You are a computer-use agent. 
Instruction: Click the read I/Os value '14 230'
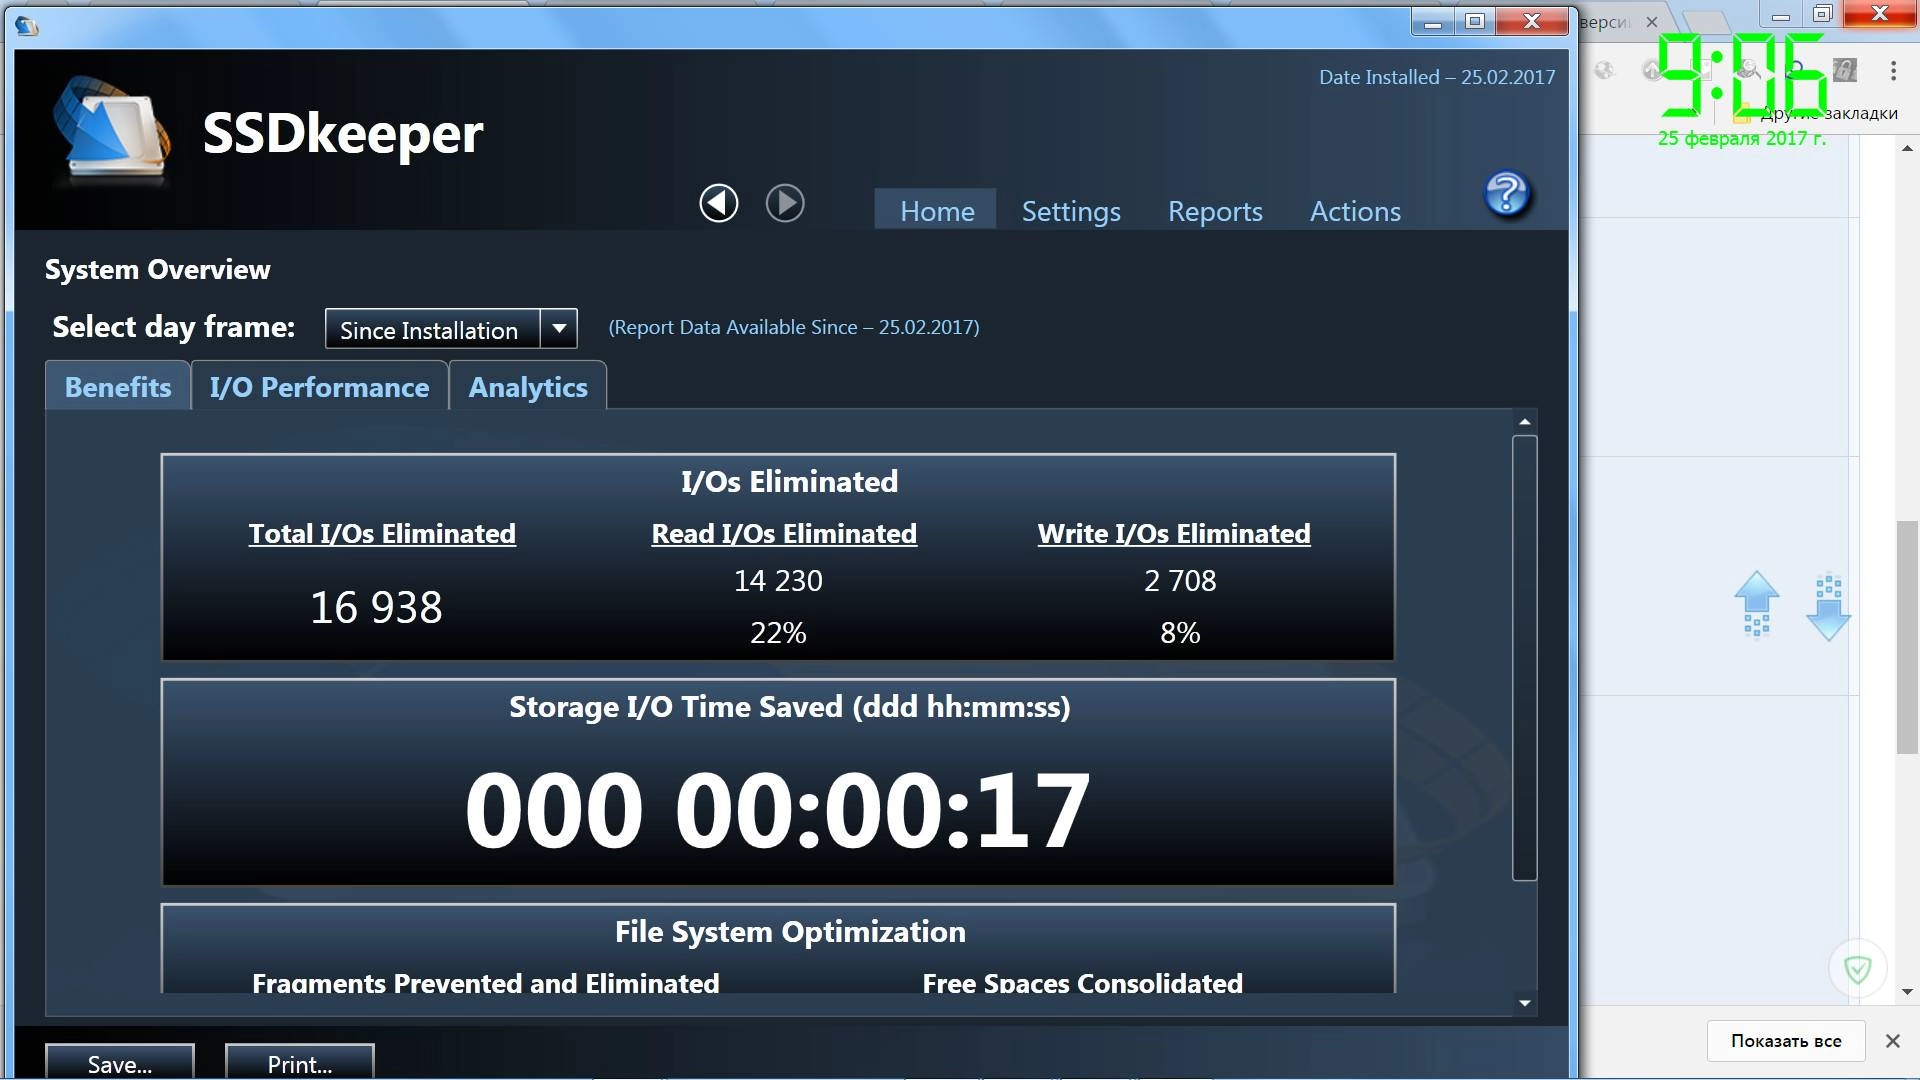pyautogui.click(x=778, y=581)
